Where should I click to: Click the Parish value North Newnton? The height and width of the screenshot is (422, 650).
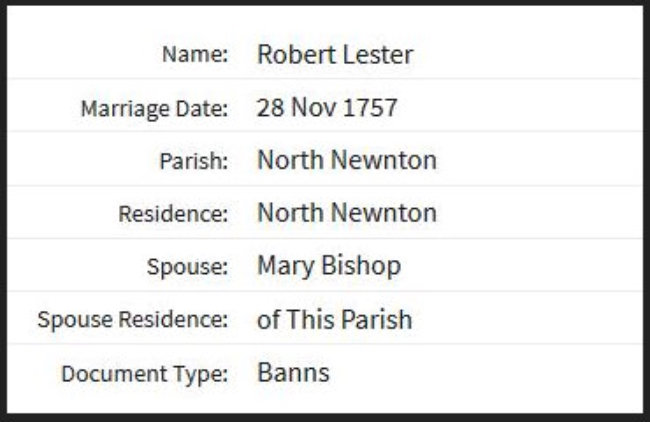coord(347,160)
